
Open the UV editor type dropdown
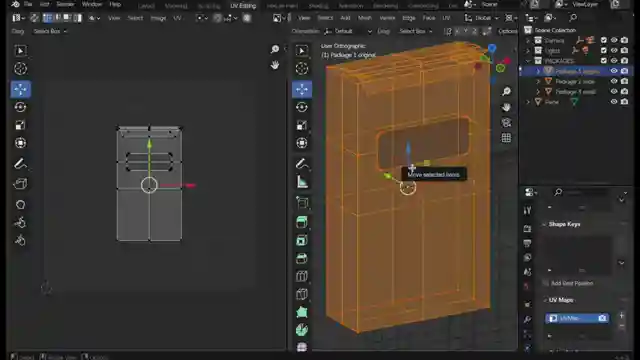coord(18,18)
